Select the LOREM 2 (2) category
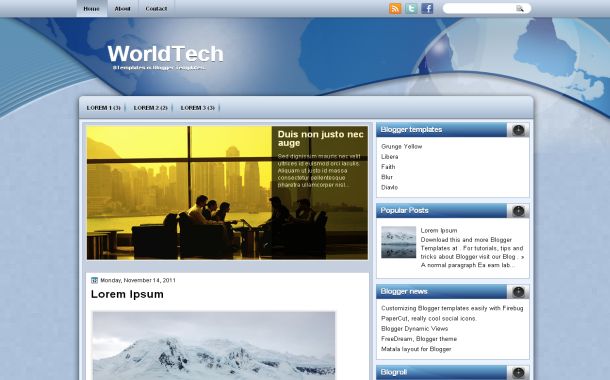 click(x=151, y=108)
